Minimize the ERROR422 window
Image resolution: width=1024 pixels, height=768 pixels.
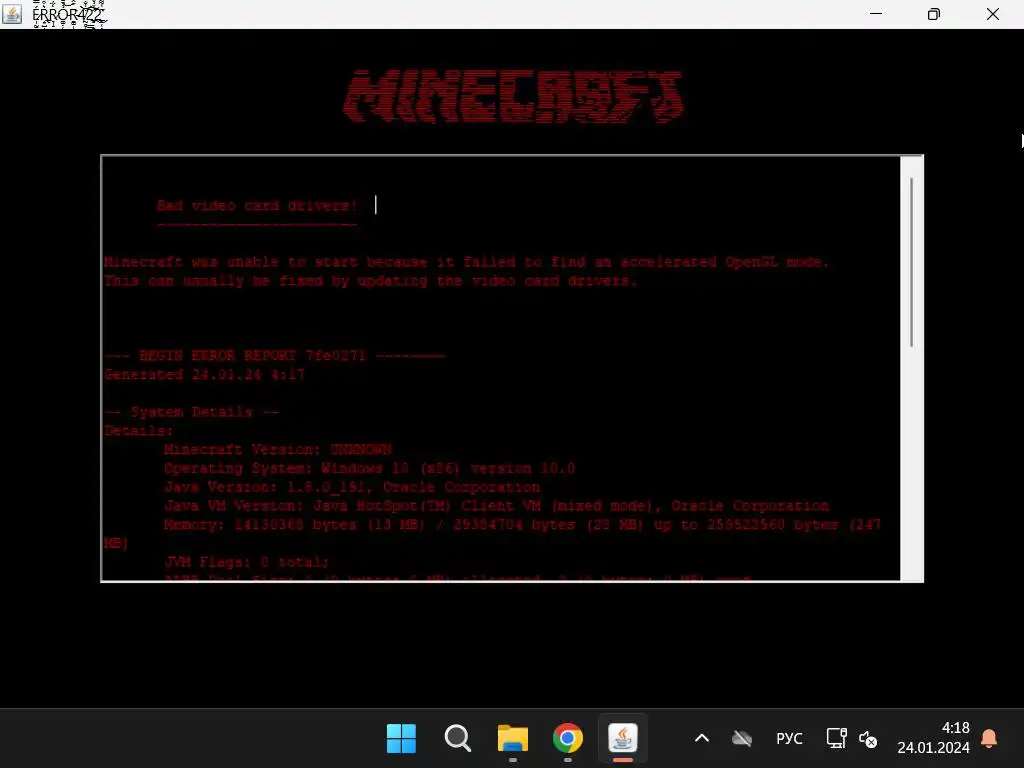pyautogui.click(x=876, y=14)
